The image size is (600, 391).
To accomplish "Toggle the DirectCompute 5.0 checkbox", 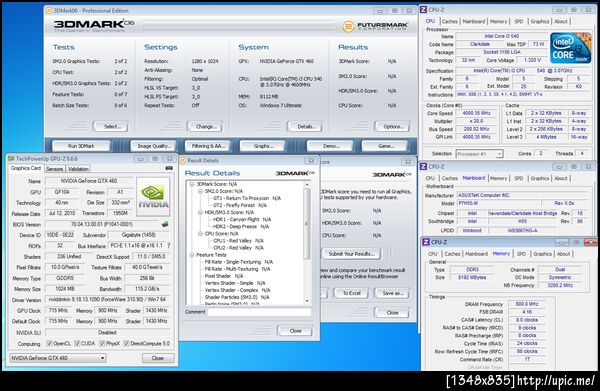I will click(x=126, y=344).
